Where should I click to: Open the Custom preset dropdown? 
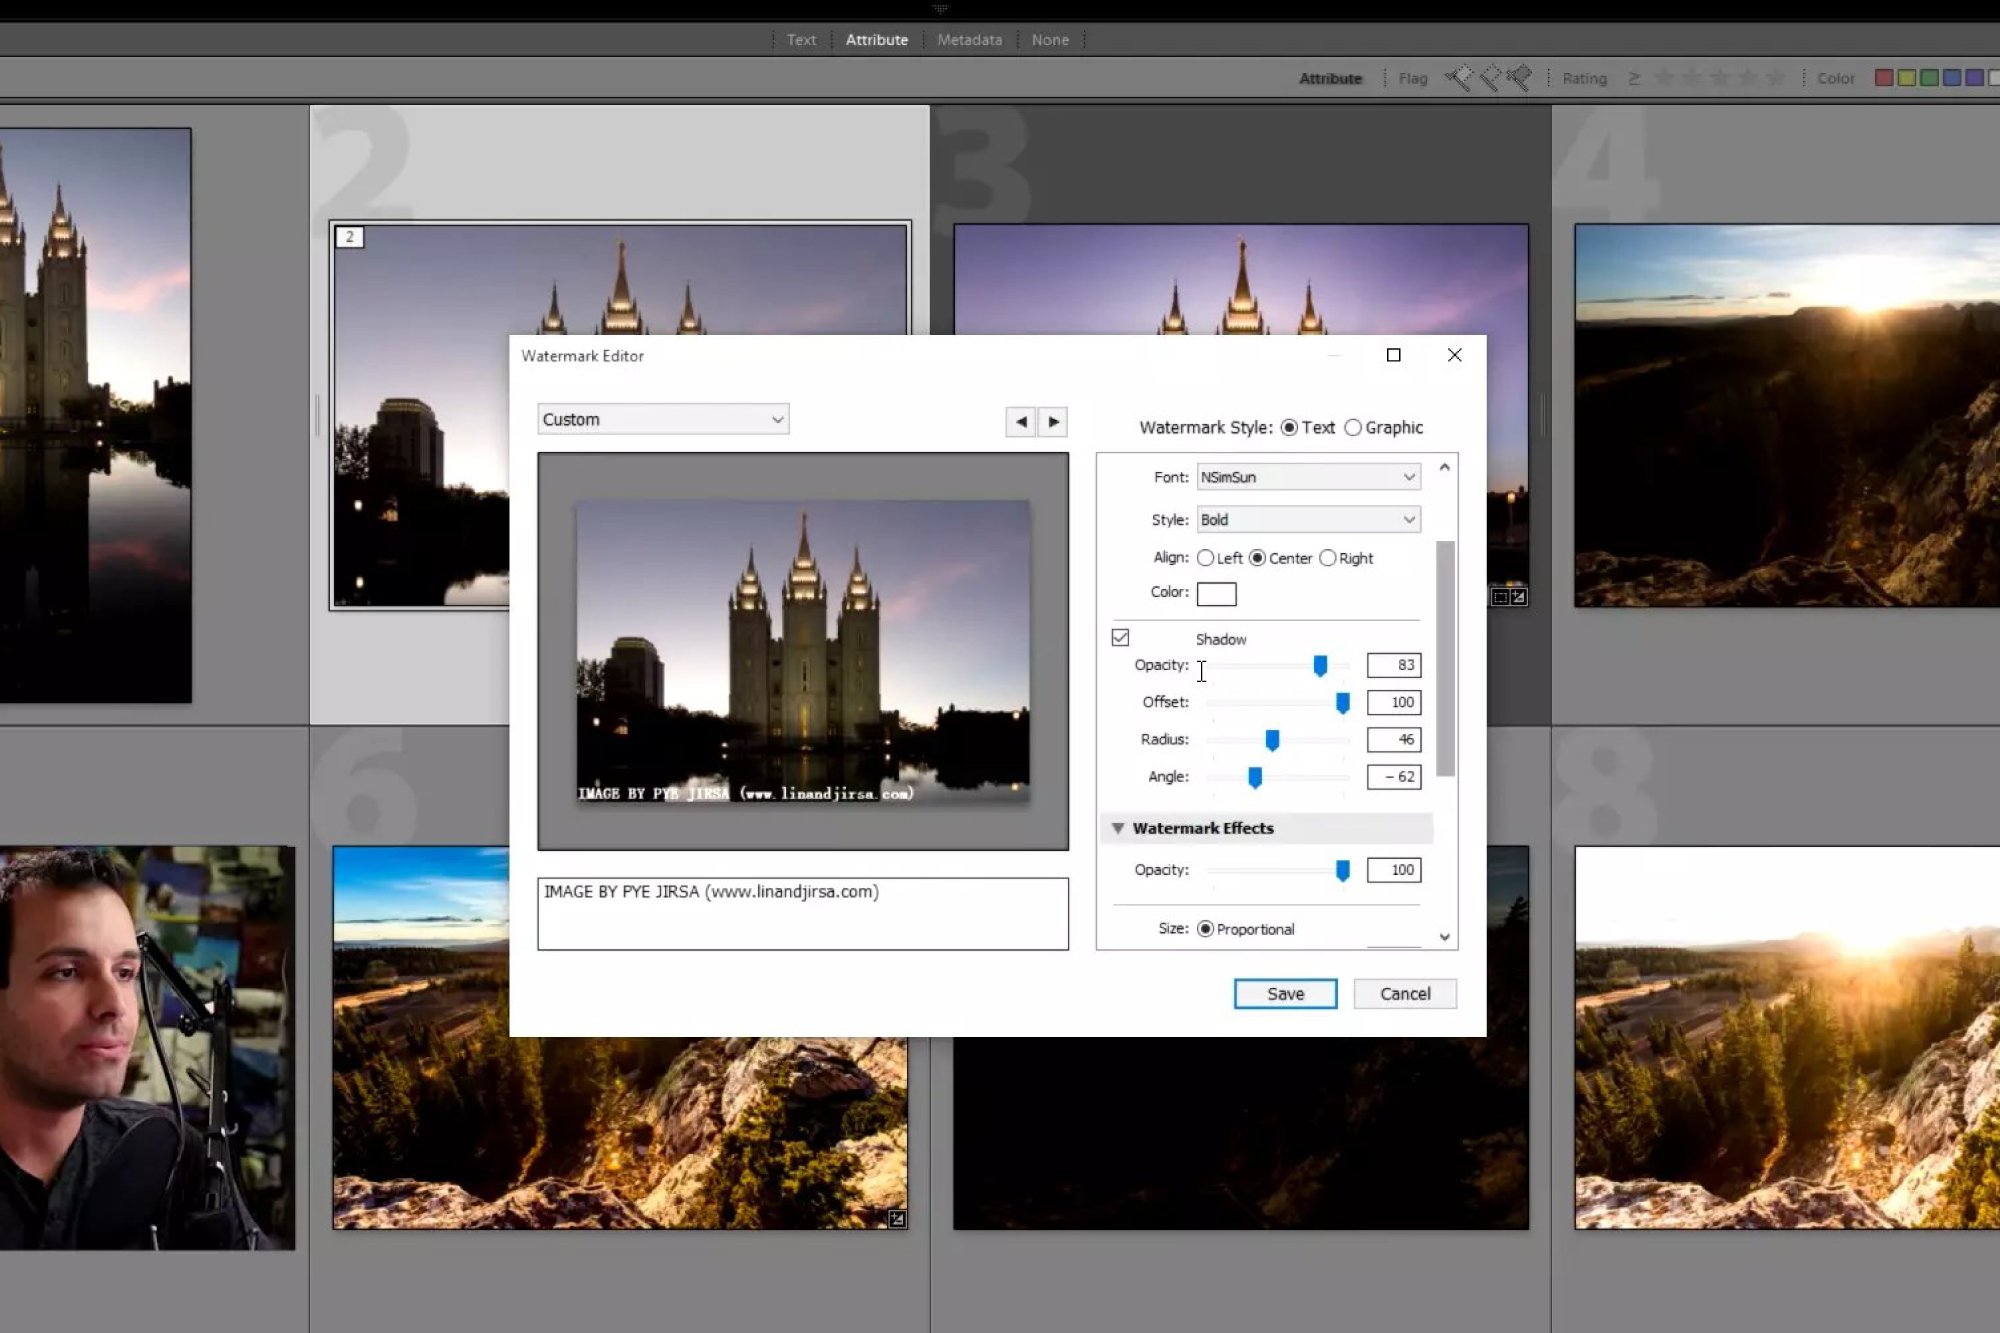pyautogui.click(x=663, y=420)
